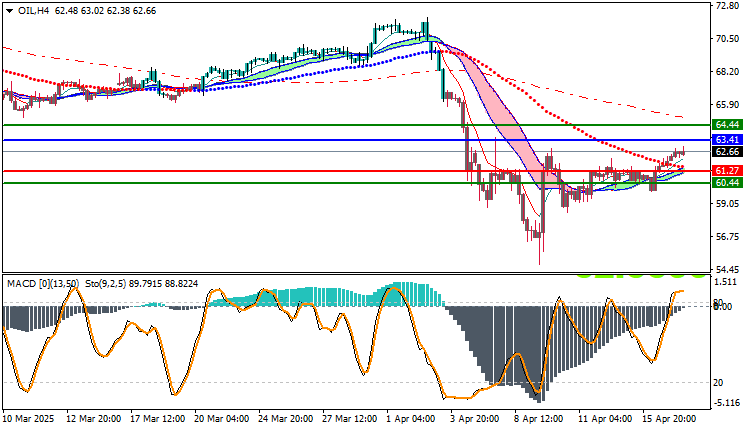Click the 24 Mar 20:00 time label
Image resolution: width=750 pixels, height=430 pixels.
286,419
